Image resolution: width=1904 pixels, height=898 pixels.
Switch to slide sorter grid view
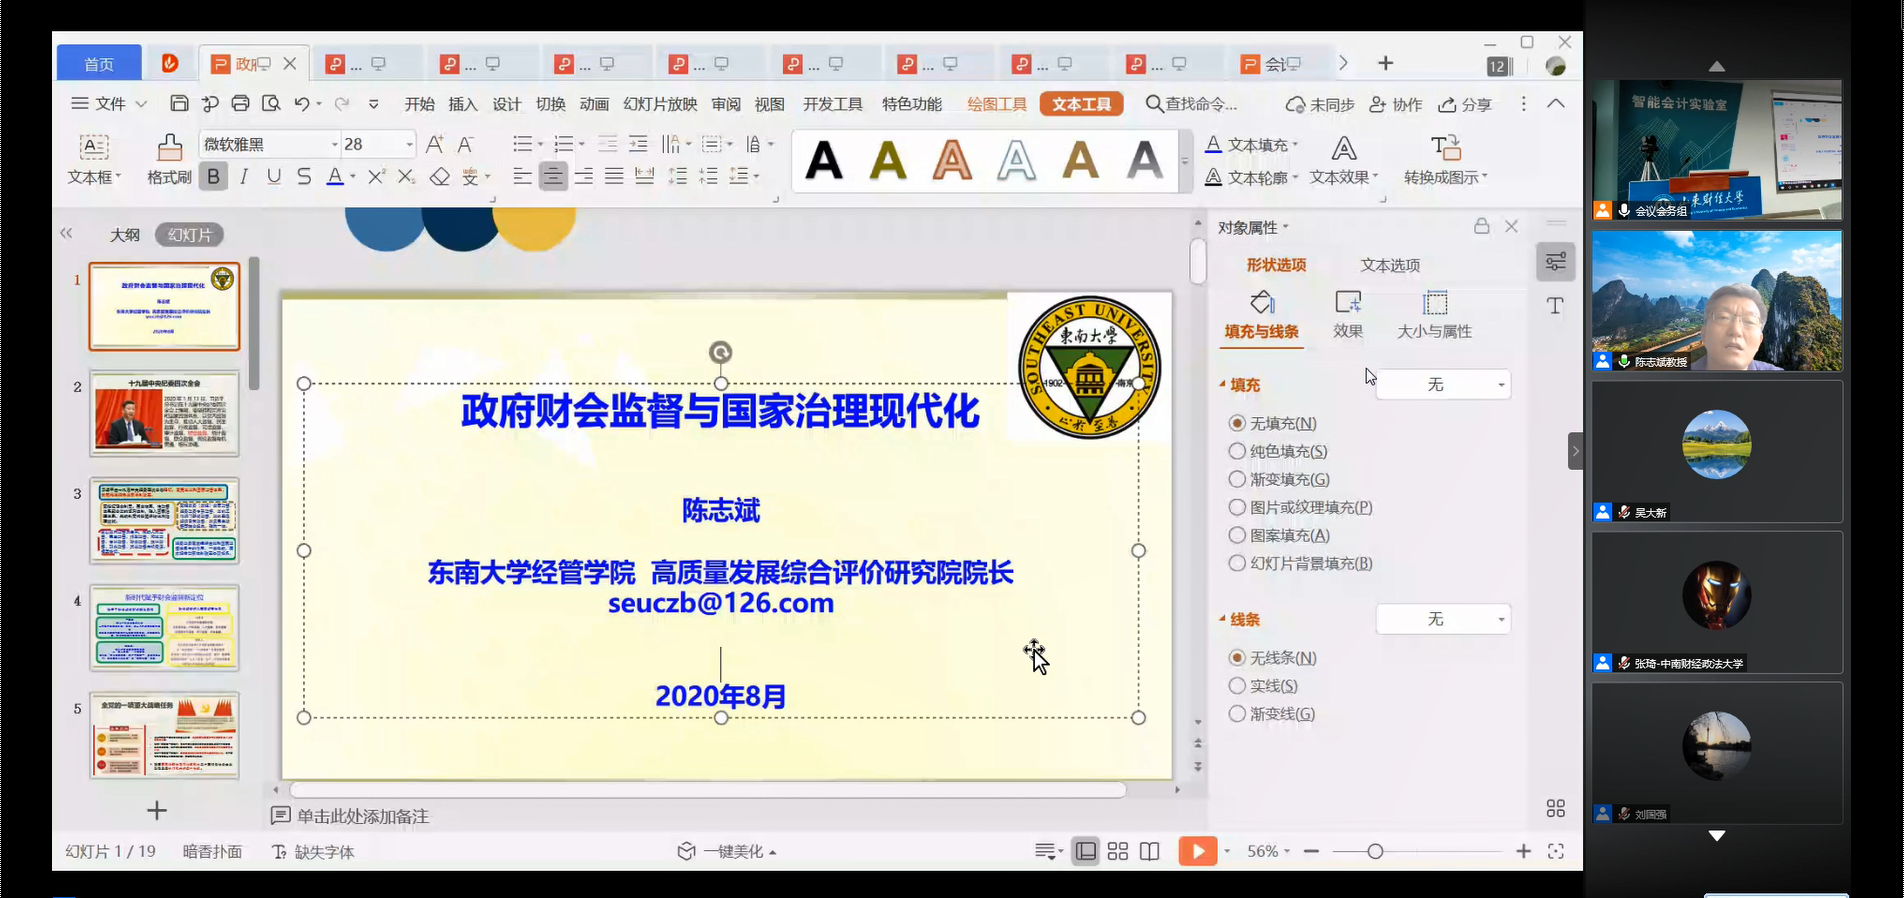click(x=1118, y=851)
